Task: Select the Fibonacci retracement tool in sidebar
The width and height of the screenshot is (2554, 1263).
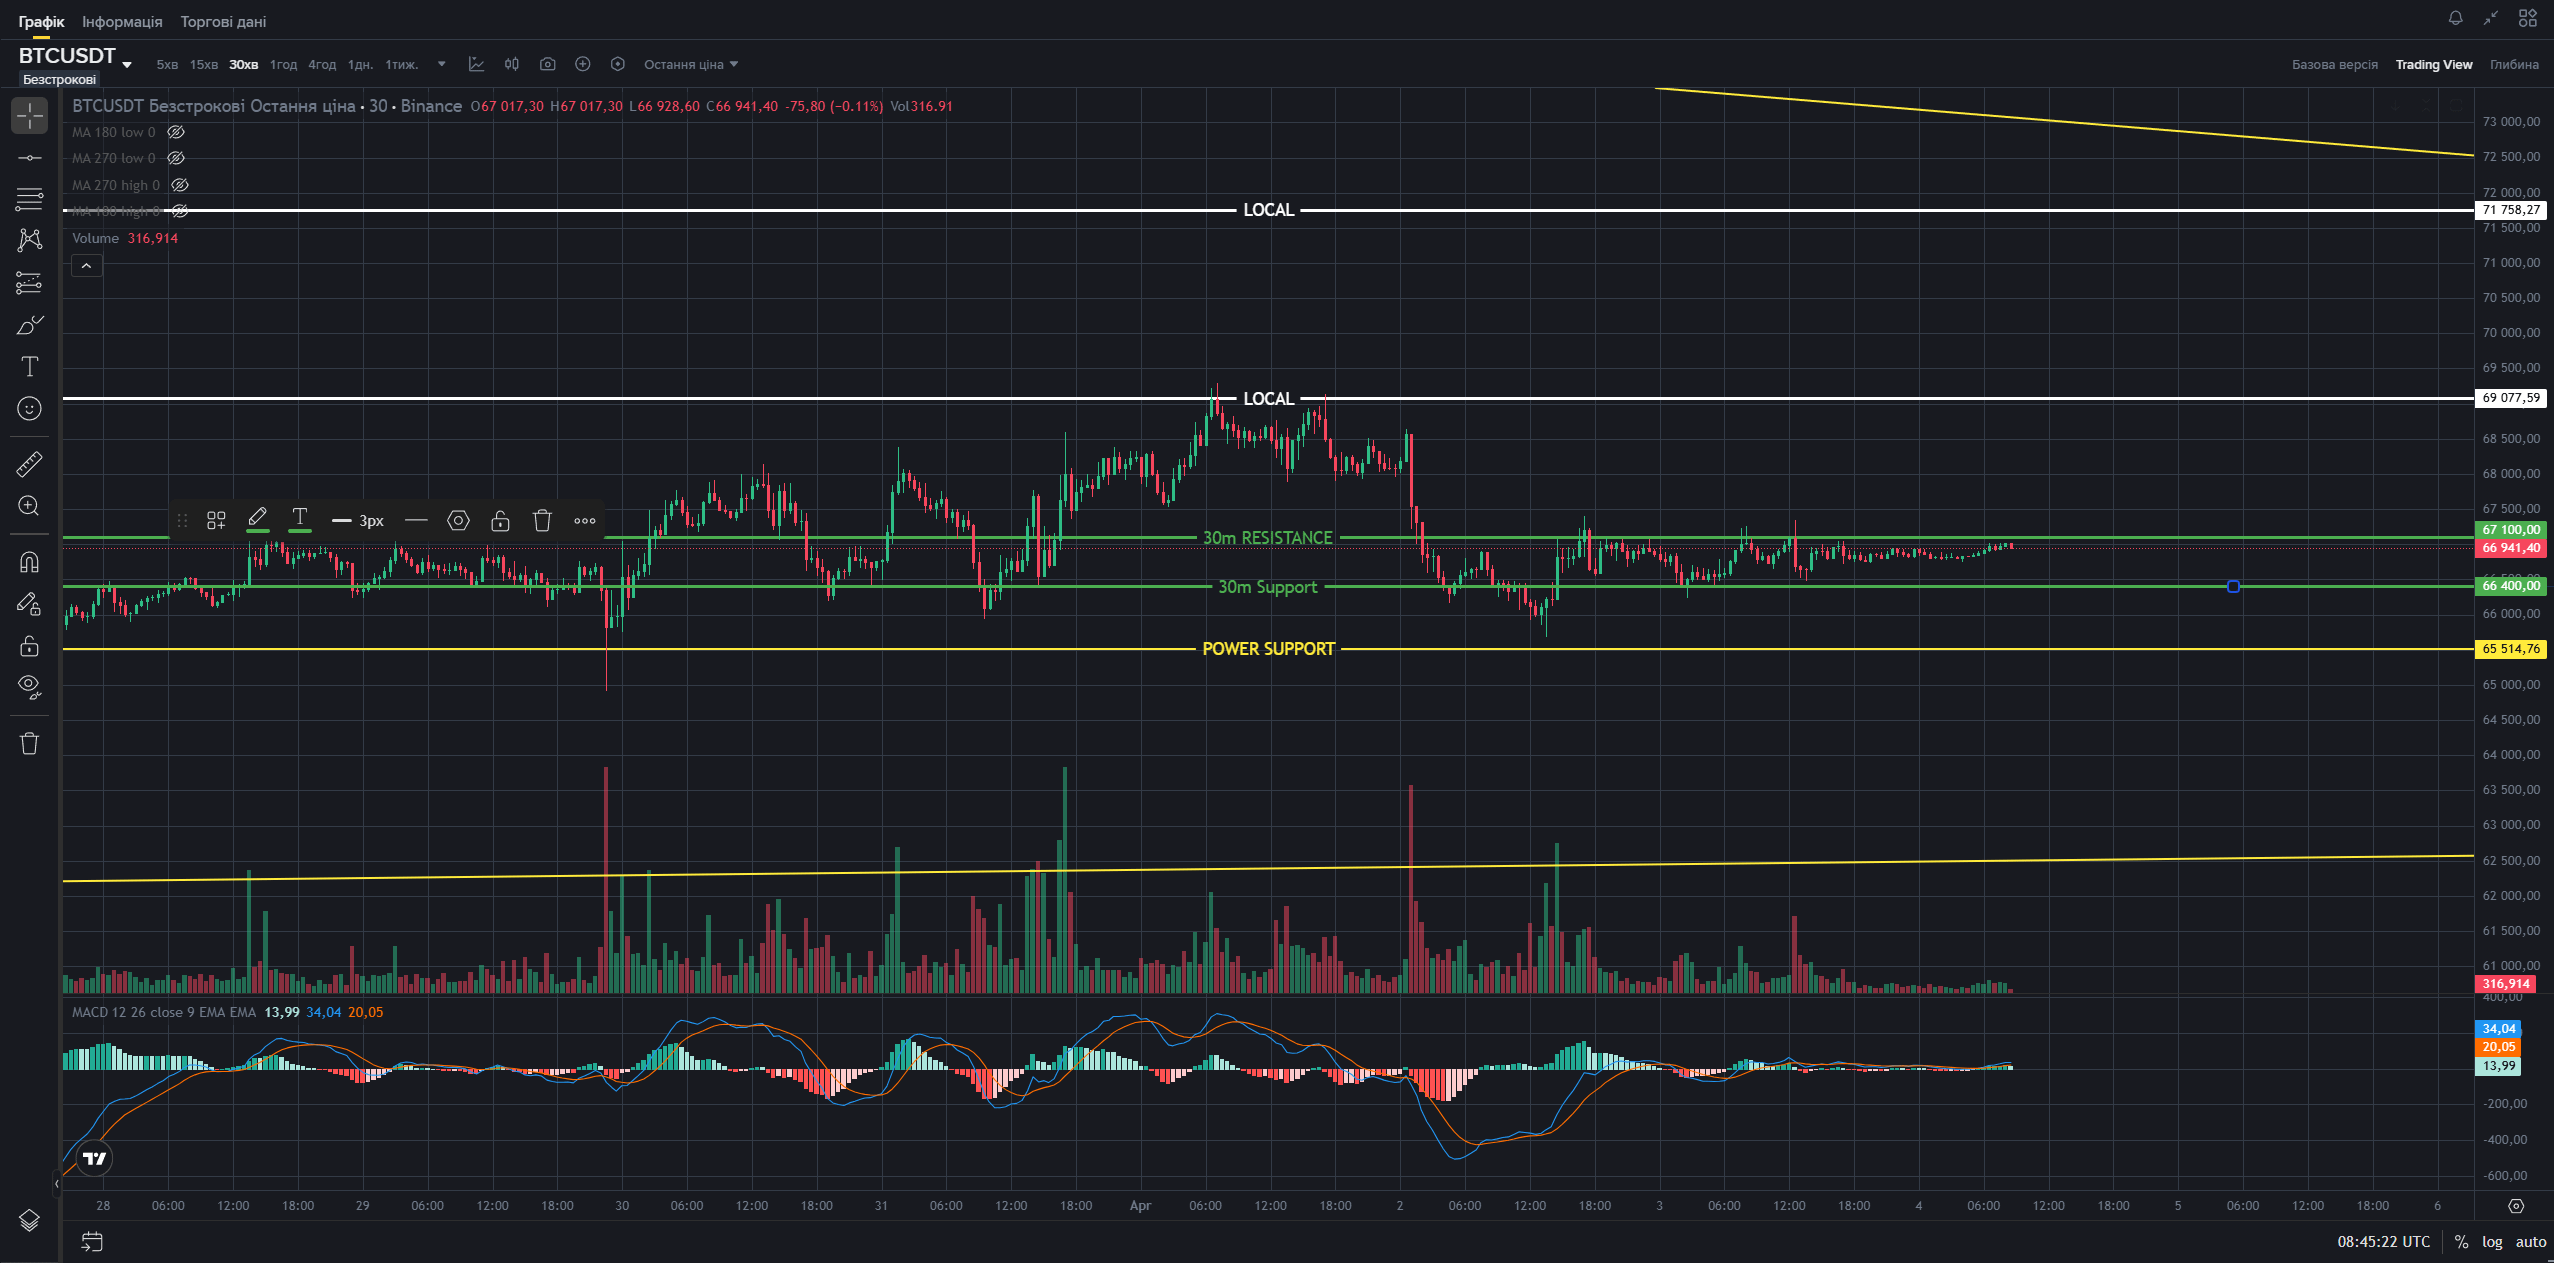Action: [29, 199]
